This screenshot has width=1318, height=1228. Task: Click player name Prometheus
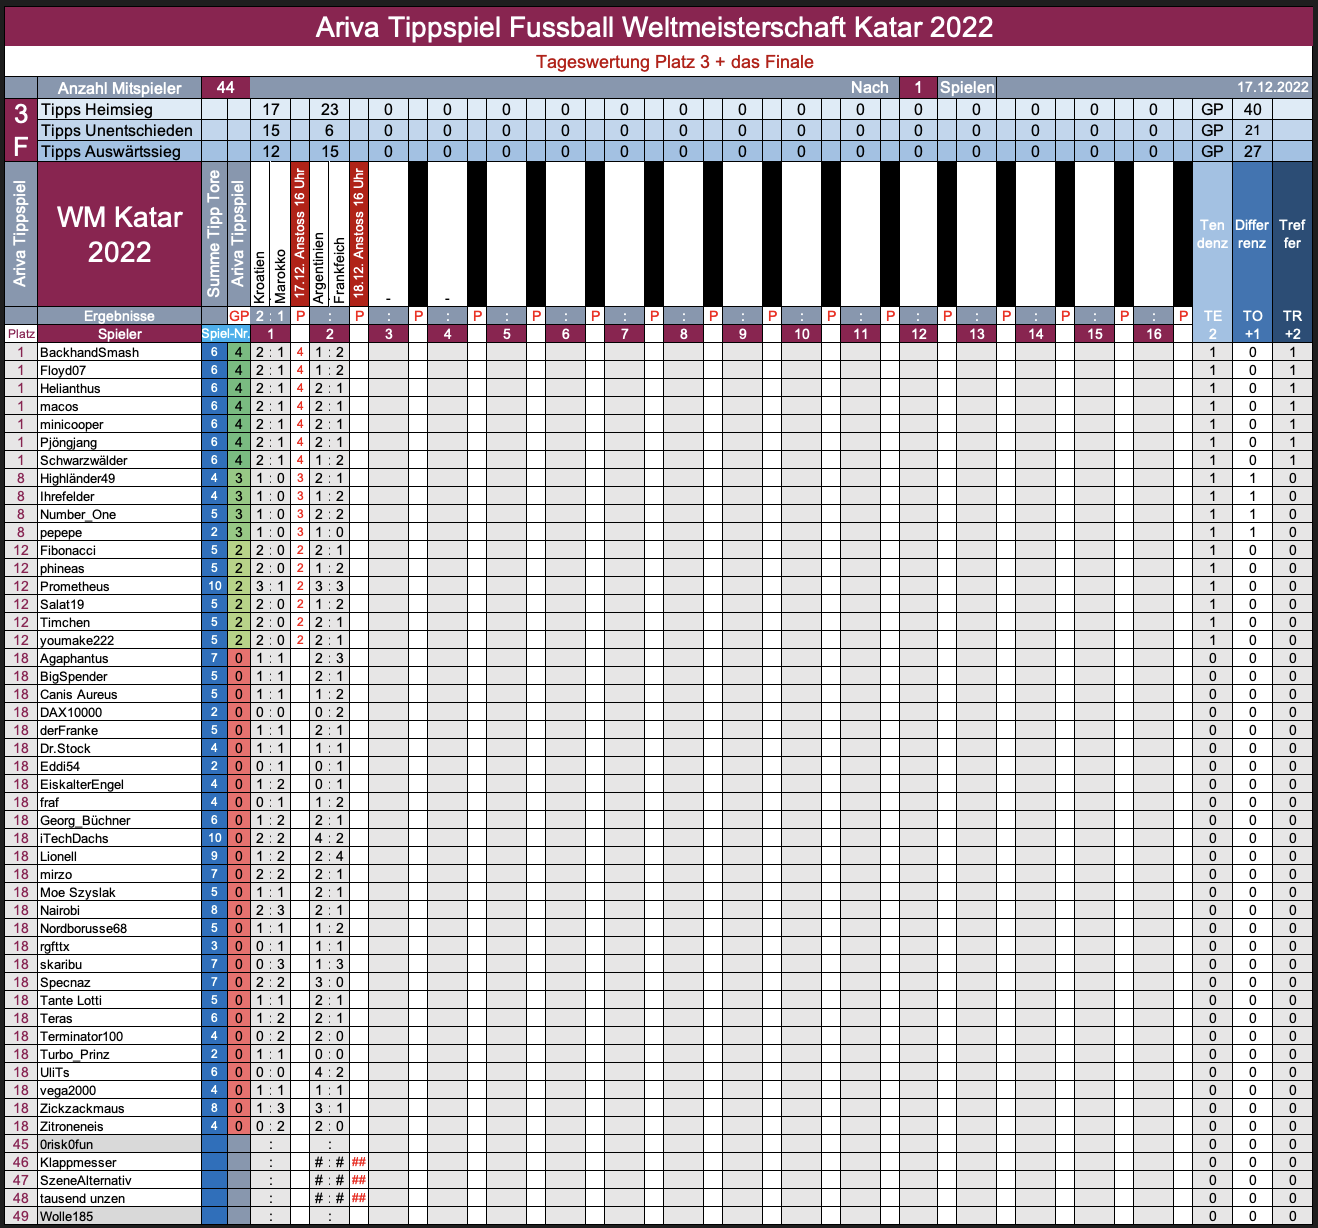[75, 587]
